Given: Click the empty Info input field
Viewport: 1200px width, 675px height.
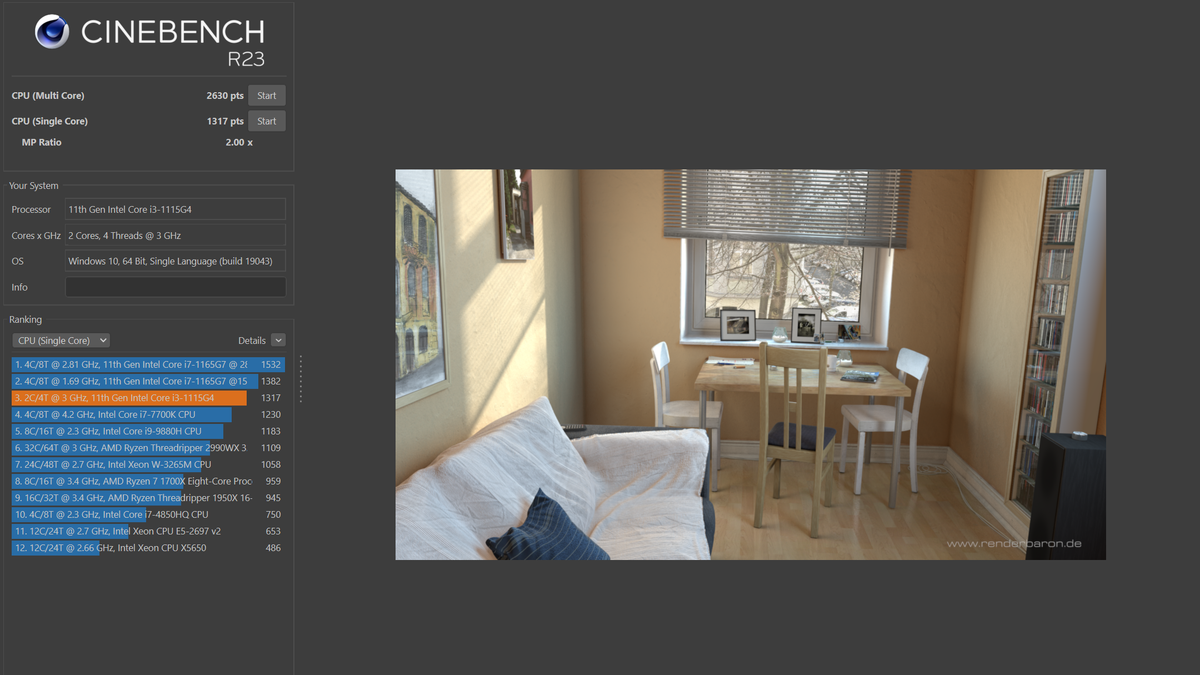Looking at the screenshot, I should click(x=175, y=287).
